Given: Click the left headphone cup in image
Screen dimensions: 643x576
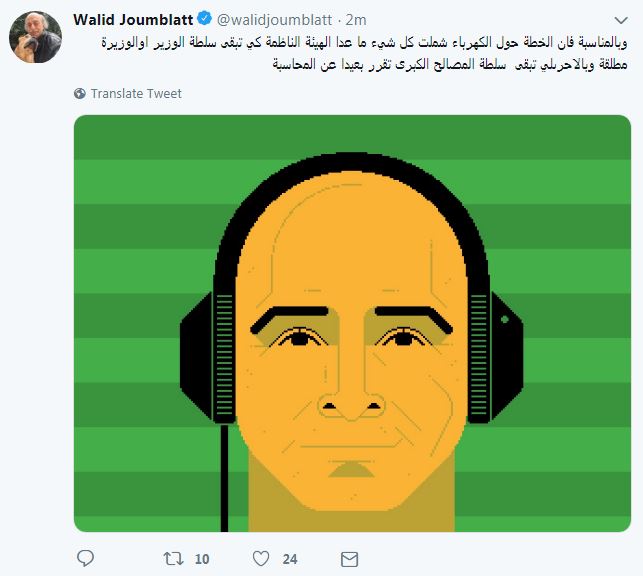Looking at the screenshot, I should 207,358.
